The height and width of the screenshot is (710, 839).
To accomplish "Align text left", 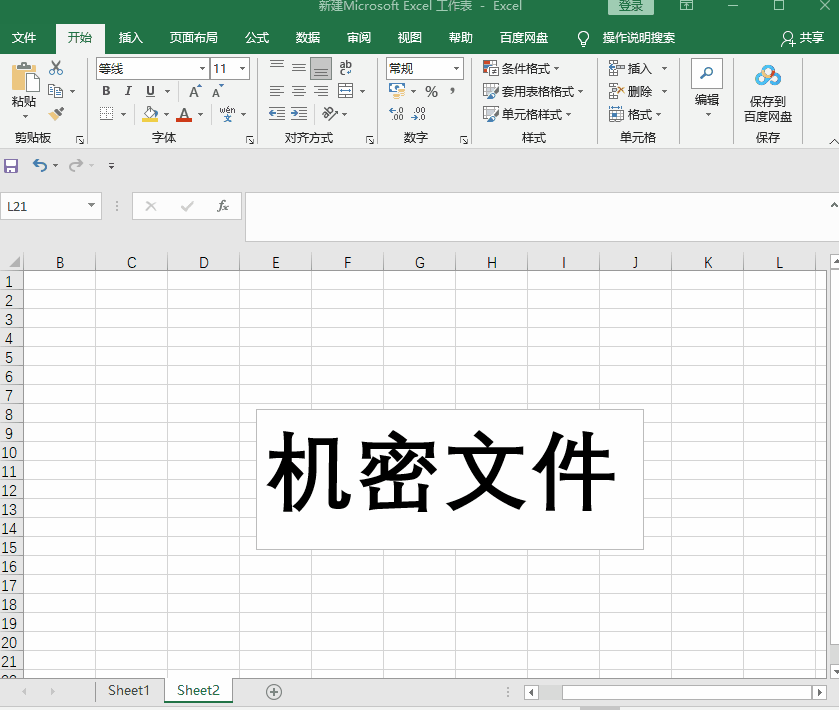I will tap(277, 91).
